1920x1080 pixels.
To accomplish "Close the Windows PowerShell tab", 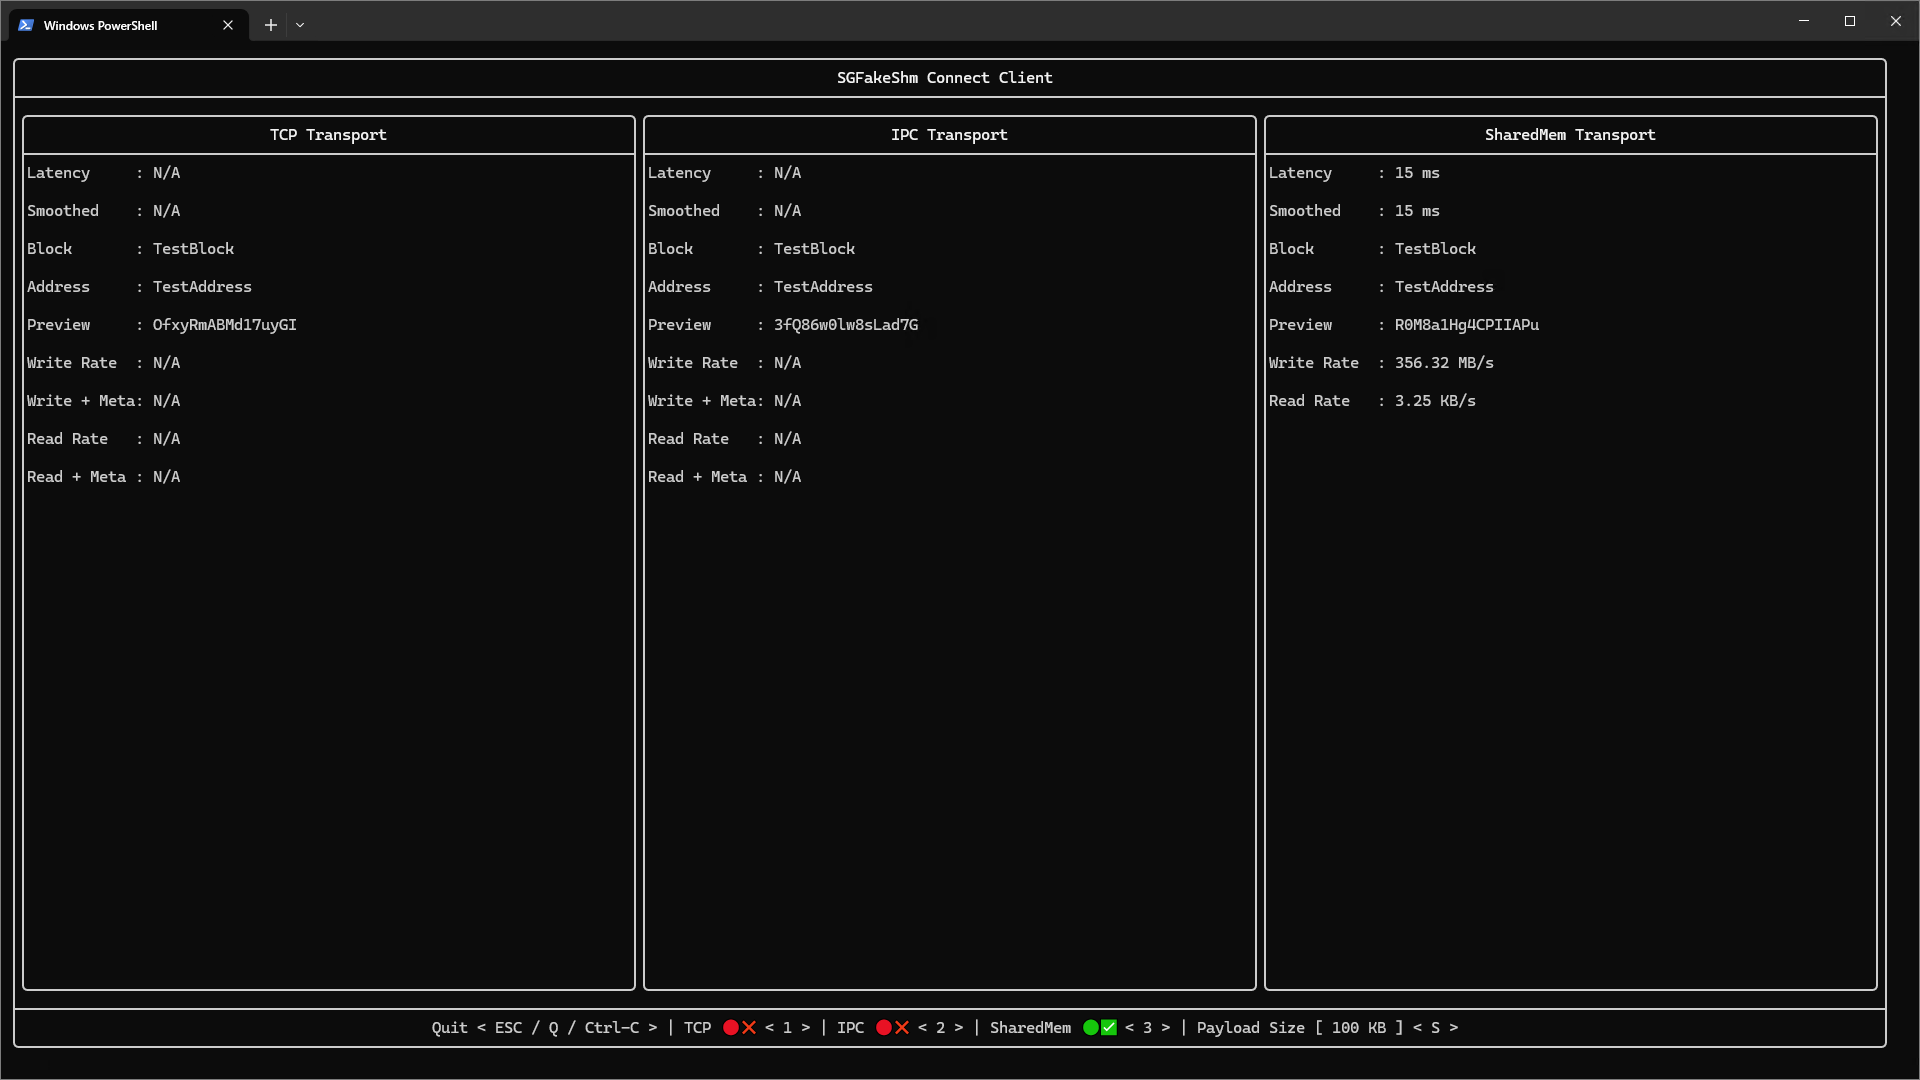I will (x=228, y=25).
